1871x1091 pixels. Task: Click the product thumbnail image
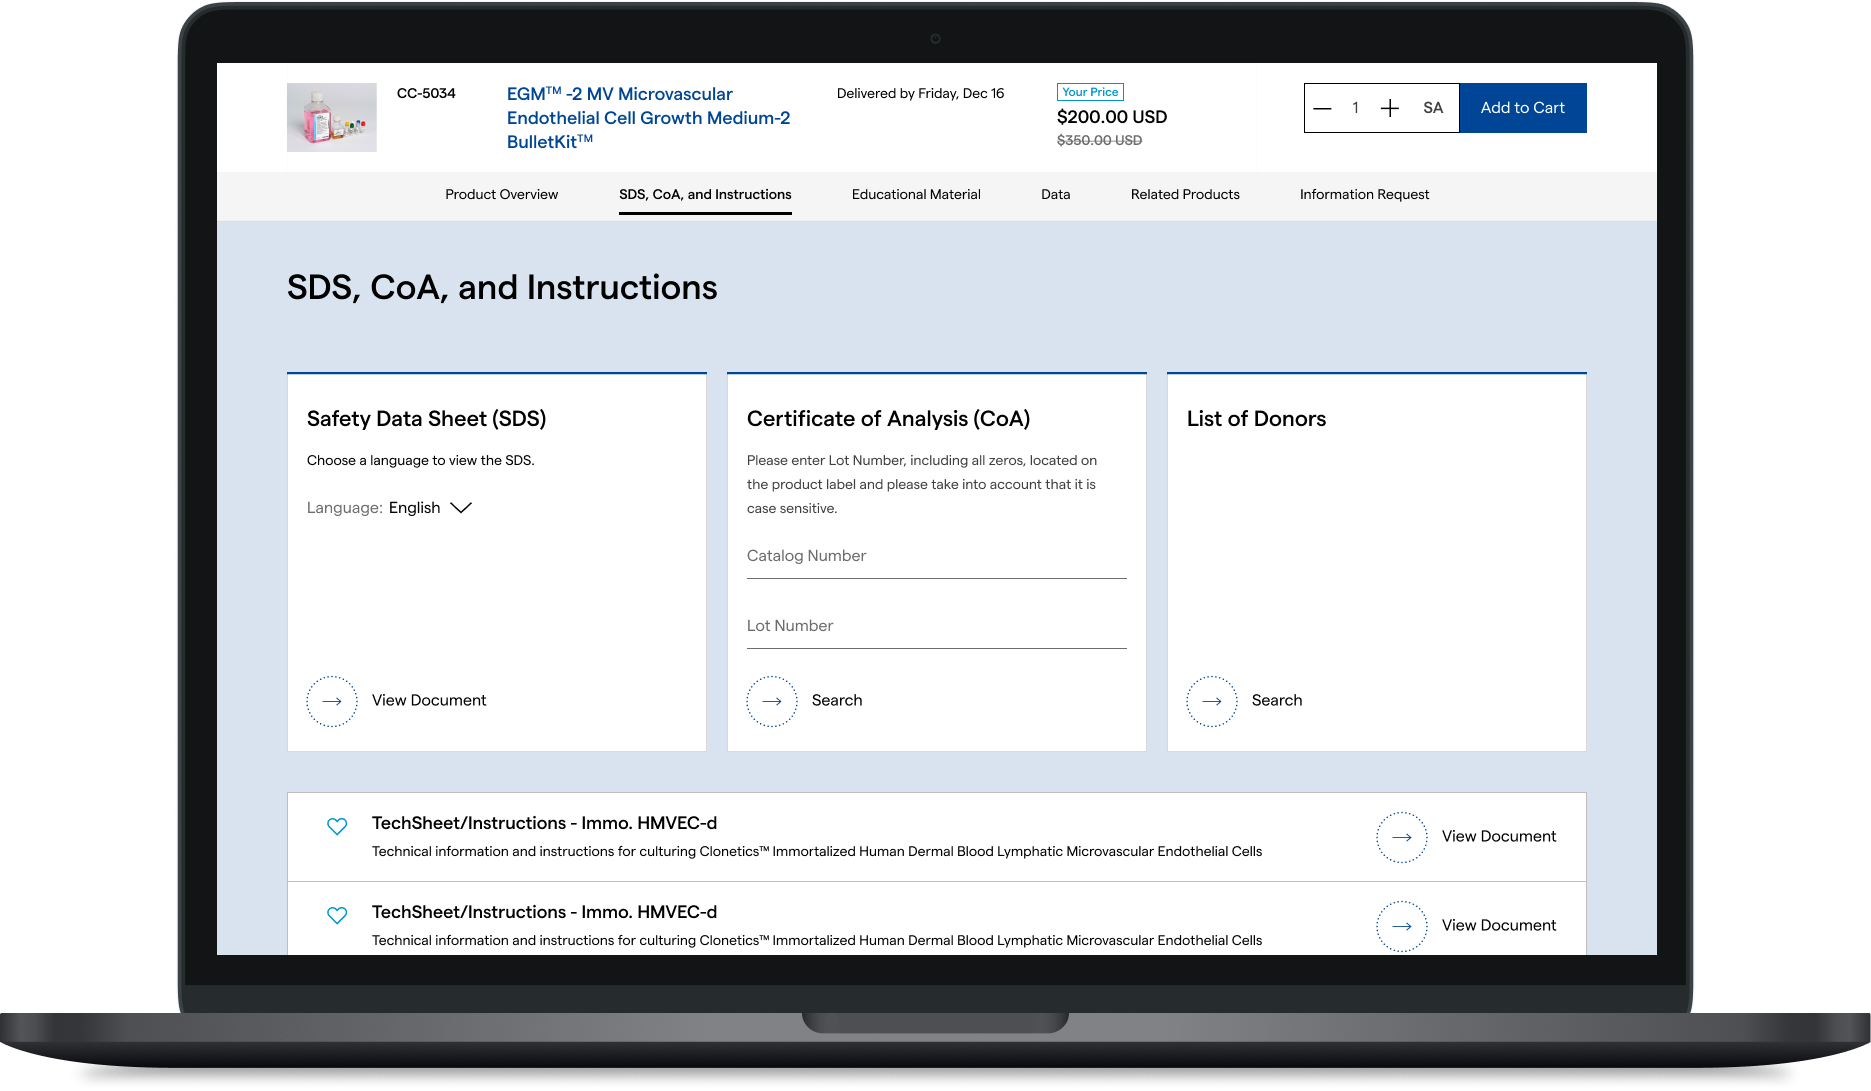tap(332, 118)
